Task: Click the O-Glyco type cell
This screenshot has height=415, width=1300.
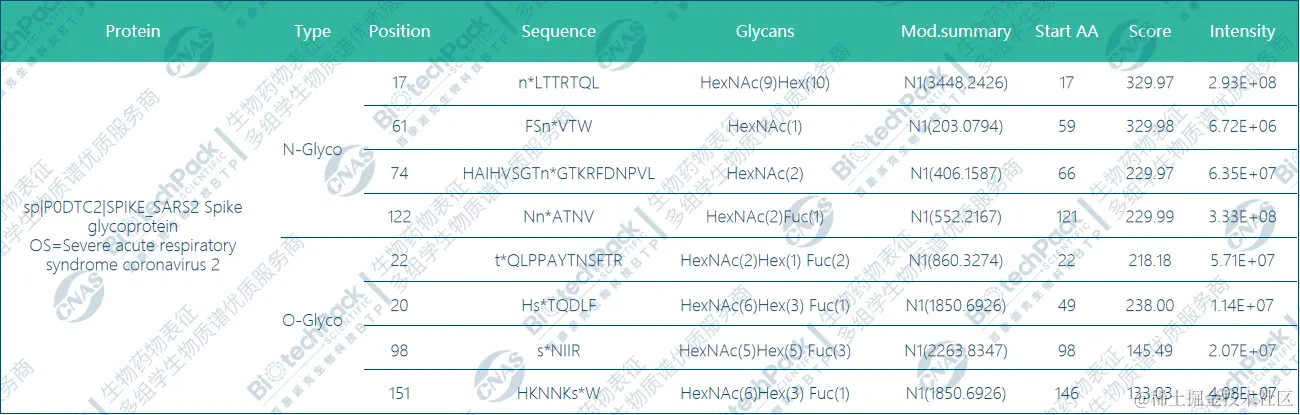Action: [x=313, y=321]
